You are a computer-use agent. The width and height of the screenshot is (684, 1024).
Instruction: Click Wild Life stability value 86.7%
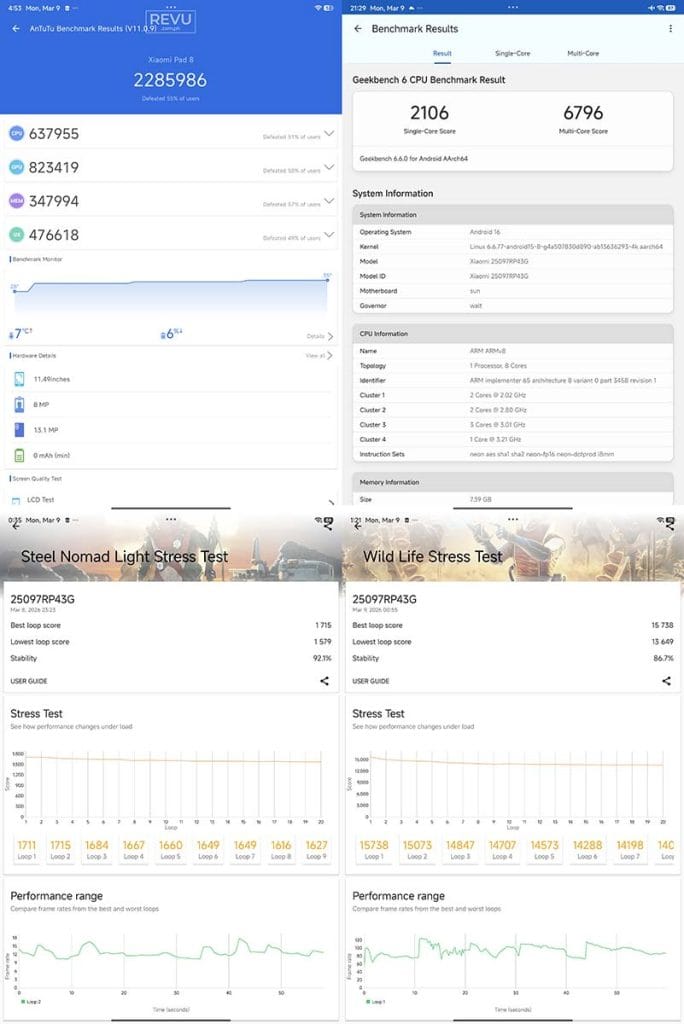pyautogui.click(x=664, y=658)
